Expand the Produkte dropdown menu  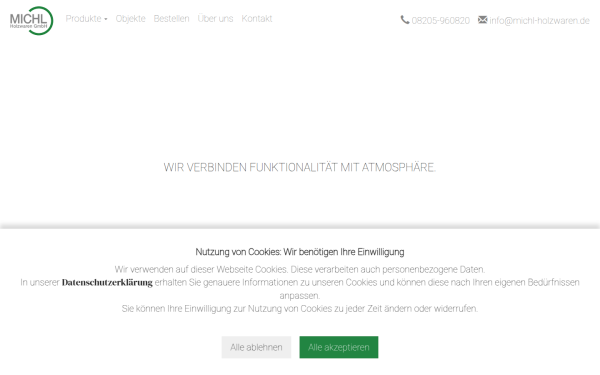coord(86,18)
